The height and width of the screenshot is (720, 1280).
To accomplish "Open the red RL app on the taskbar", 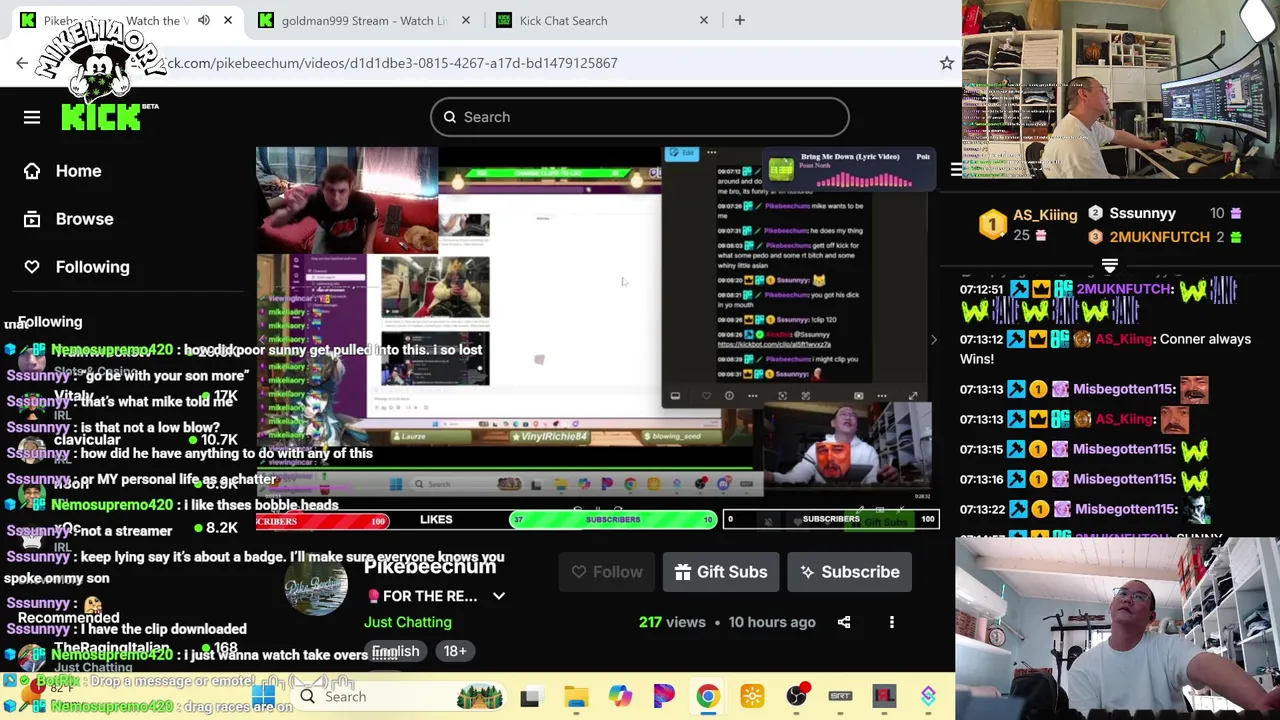I will coord(884,696).
